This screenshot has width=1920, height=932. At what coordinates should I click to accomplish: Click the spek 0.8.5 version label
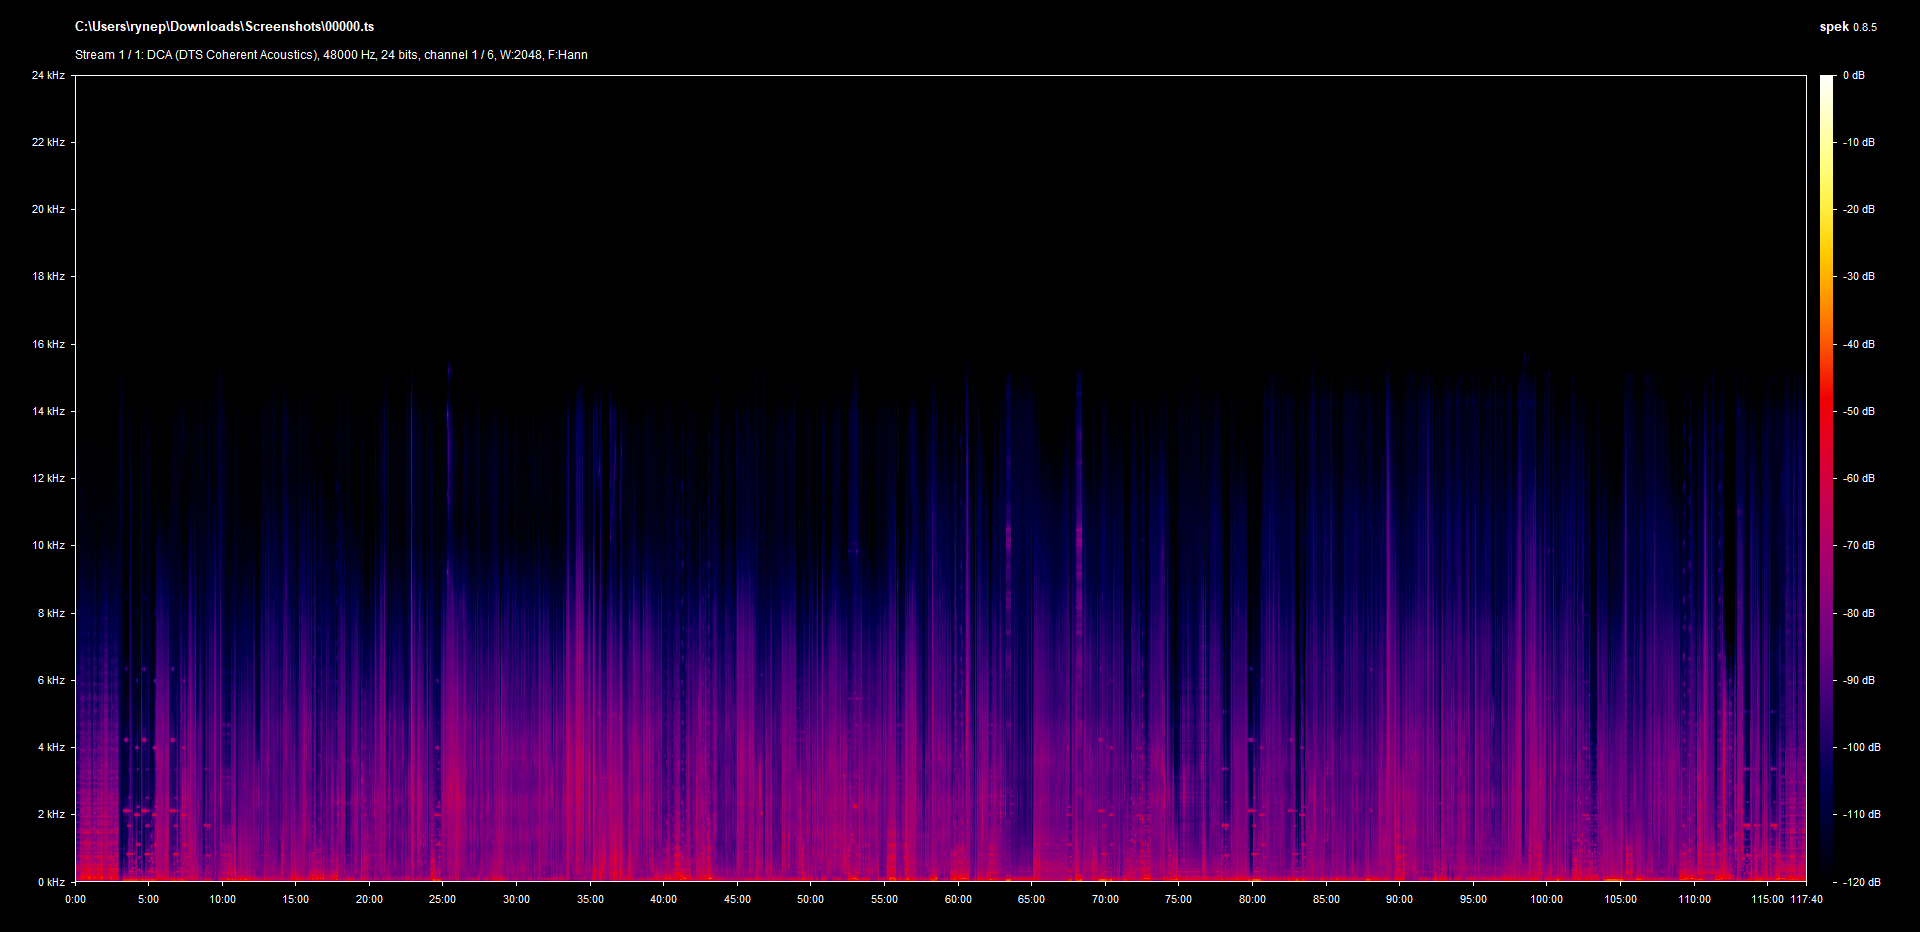point(1847,27)
